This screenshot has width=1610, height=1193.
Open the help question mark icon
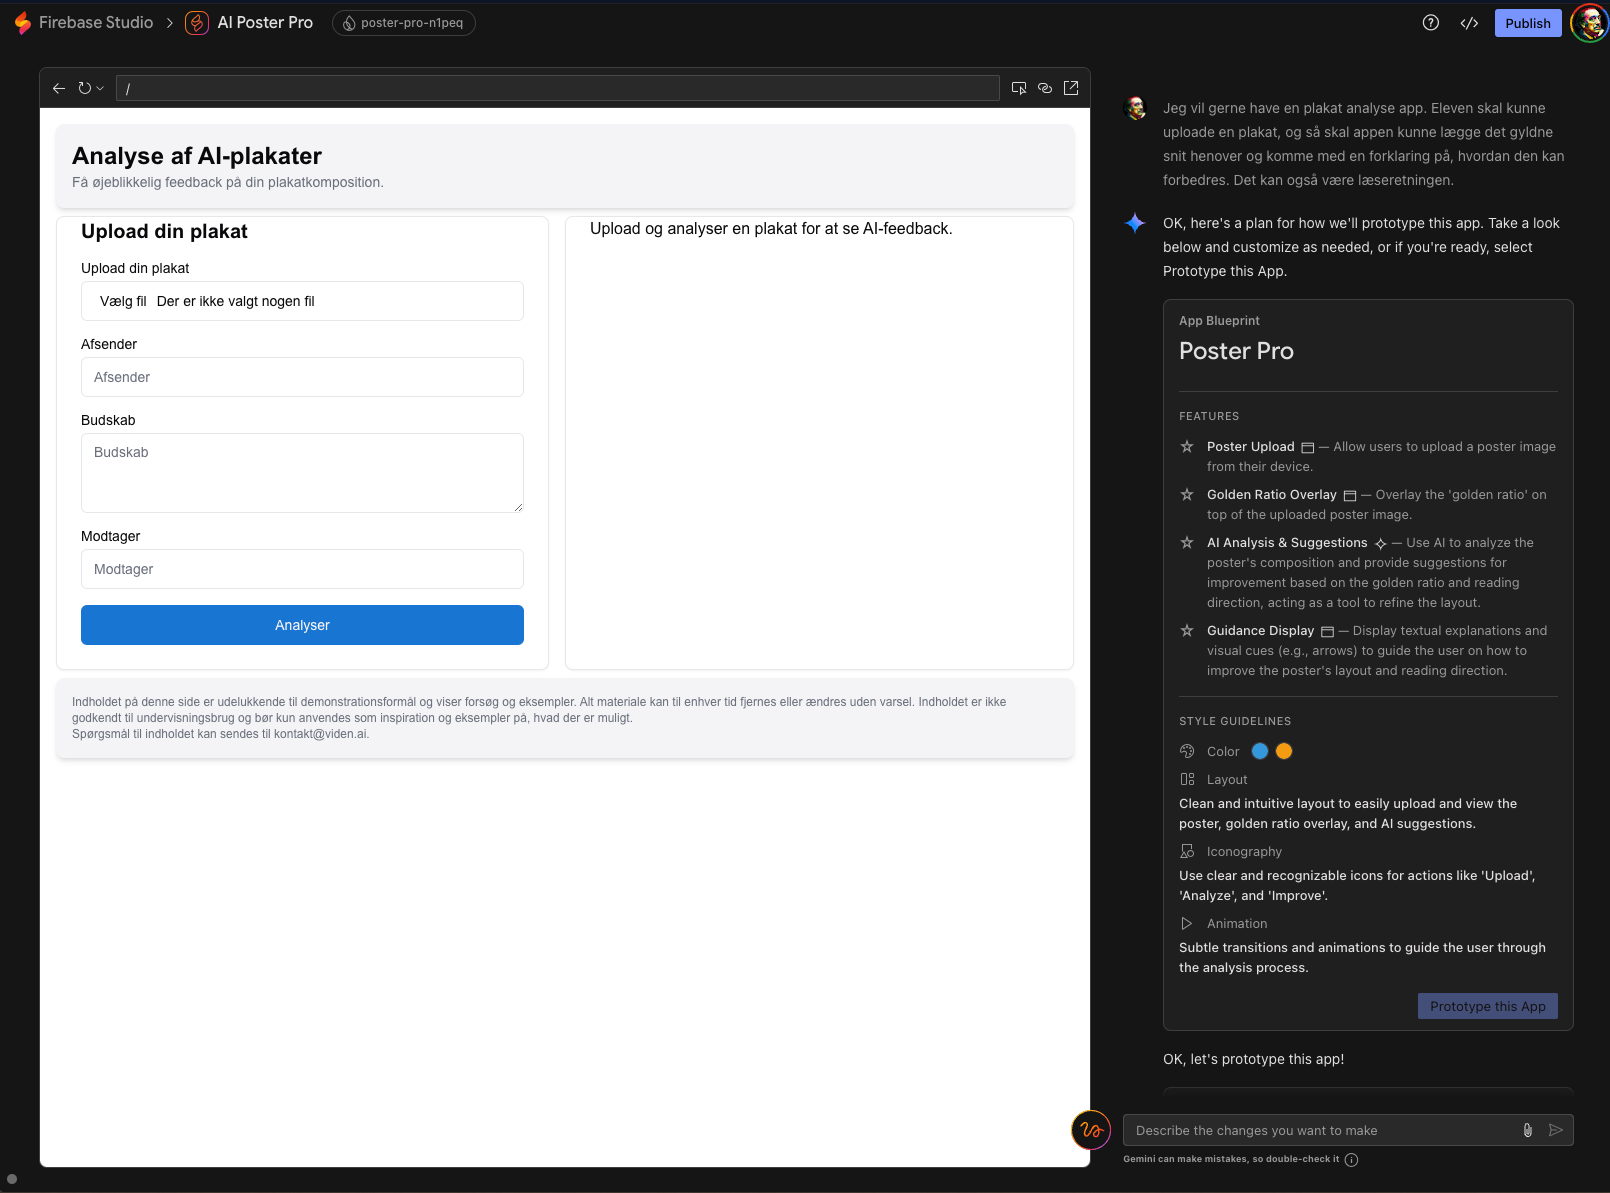point(1431,22)
